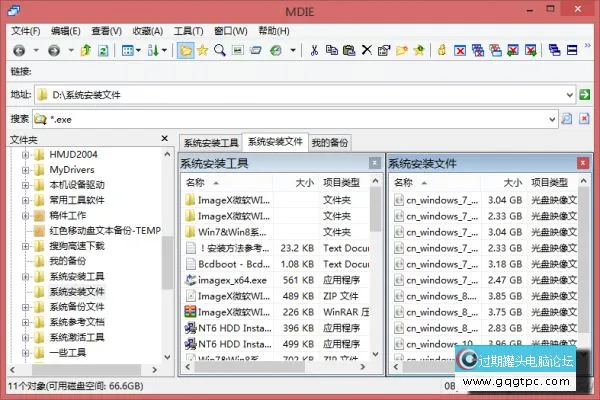Close all windows toolbar icon
This screenshot has height=400, width=600.
coord(478,50)
